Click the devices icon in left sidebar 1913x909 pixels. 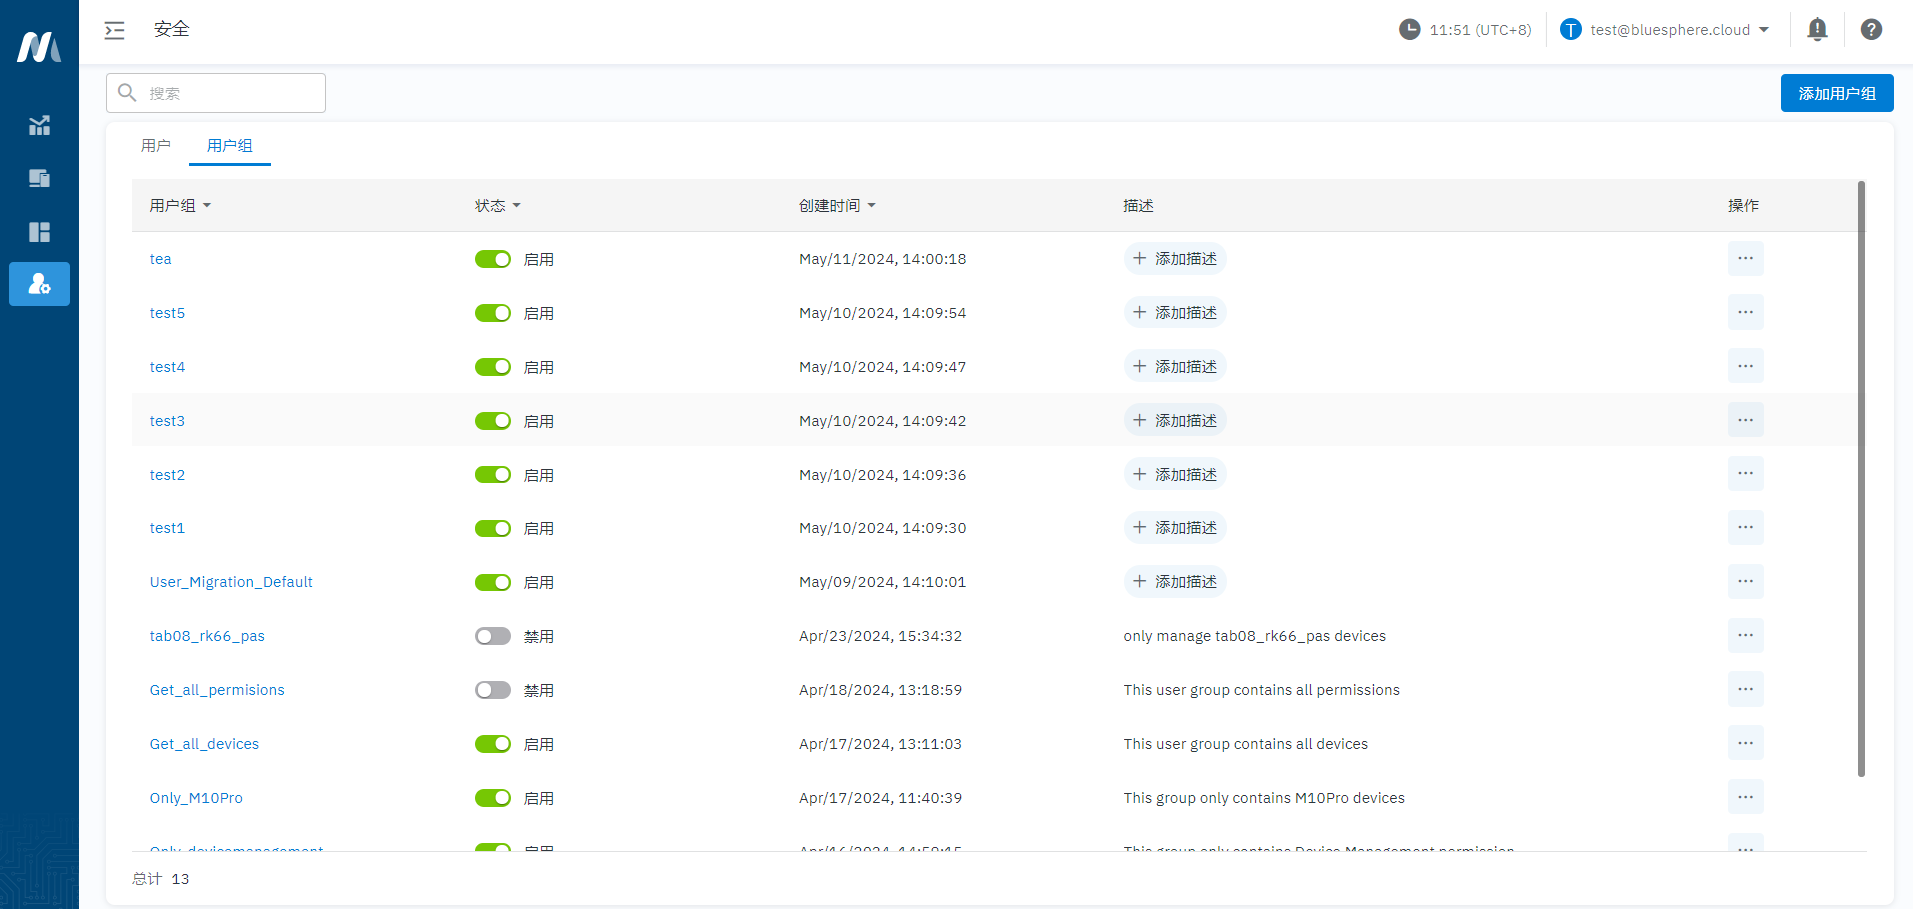pyautogui.click(x=39, y=178)
